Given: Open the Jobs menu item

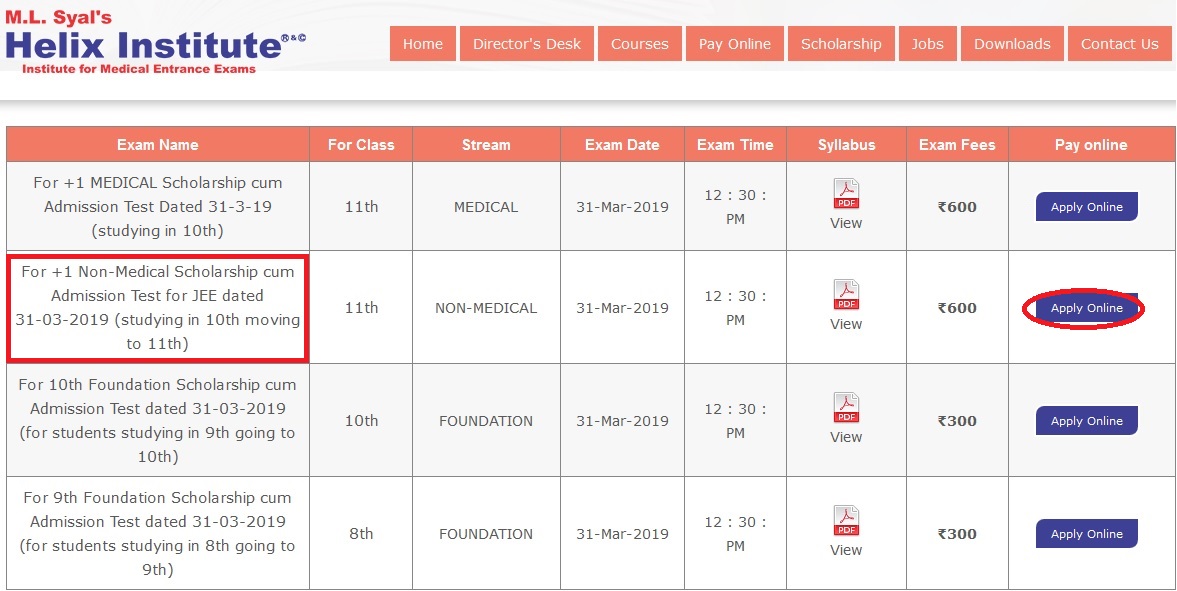Looking at the screenshot, I should [x=927, y=44].
